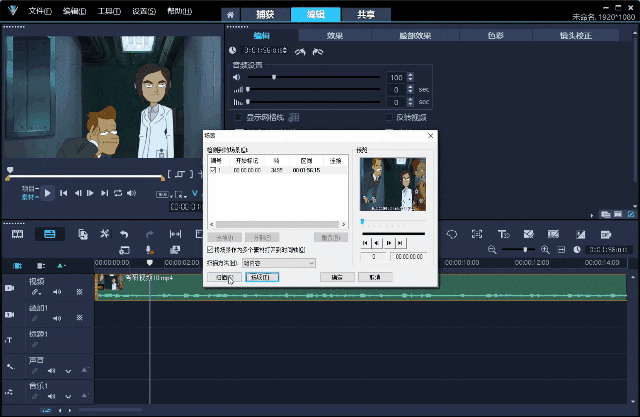Open the track manager stacked icon
The image size is (640, 417).
tap(175, 250)
